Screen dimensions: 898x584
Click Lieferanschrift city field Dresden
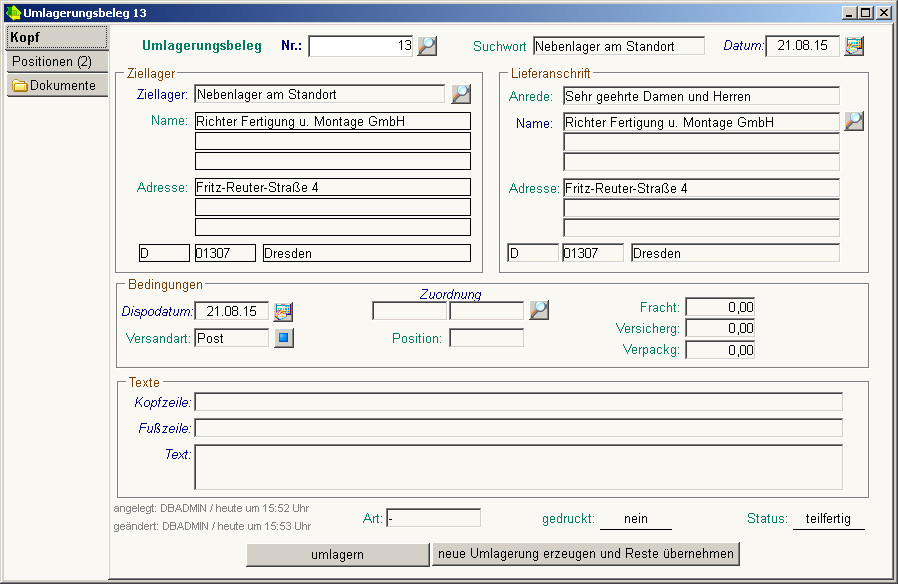pyautogui.click(x=735, y=253)
